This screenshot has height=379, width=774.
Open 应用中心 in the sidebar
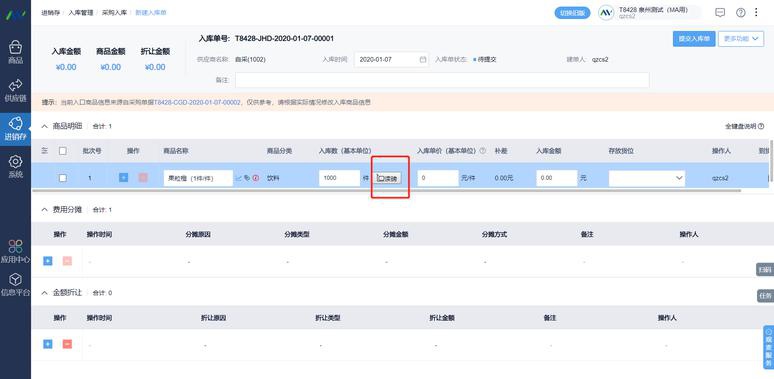15,251
